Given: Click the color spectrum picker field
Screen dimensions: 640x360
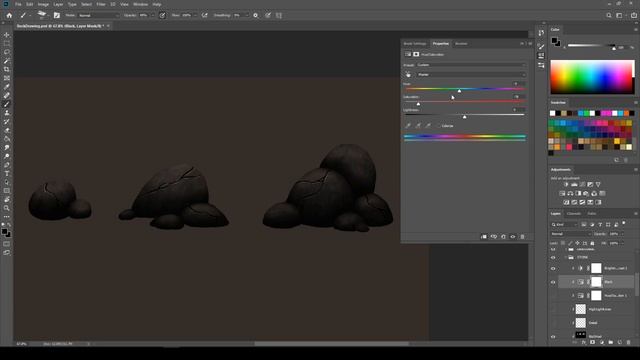Looking at the screenshot, I should coord(592,77).
